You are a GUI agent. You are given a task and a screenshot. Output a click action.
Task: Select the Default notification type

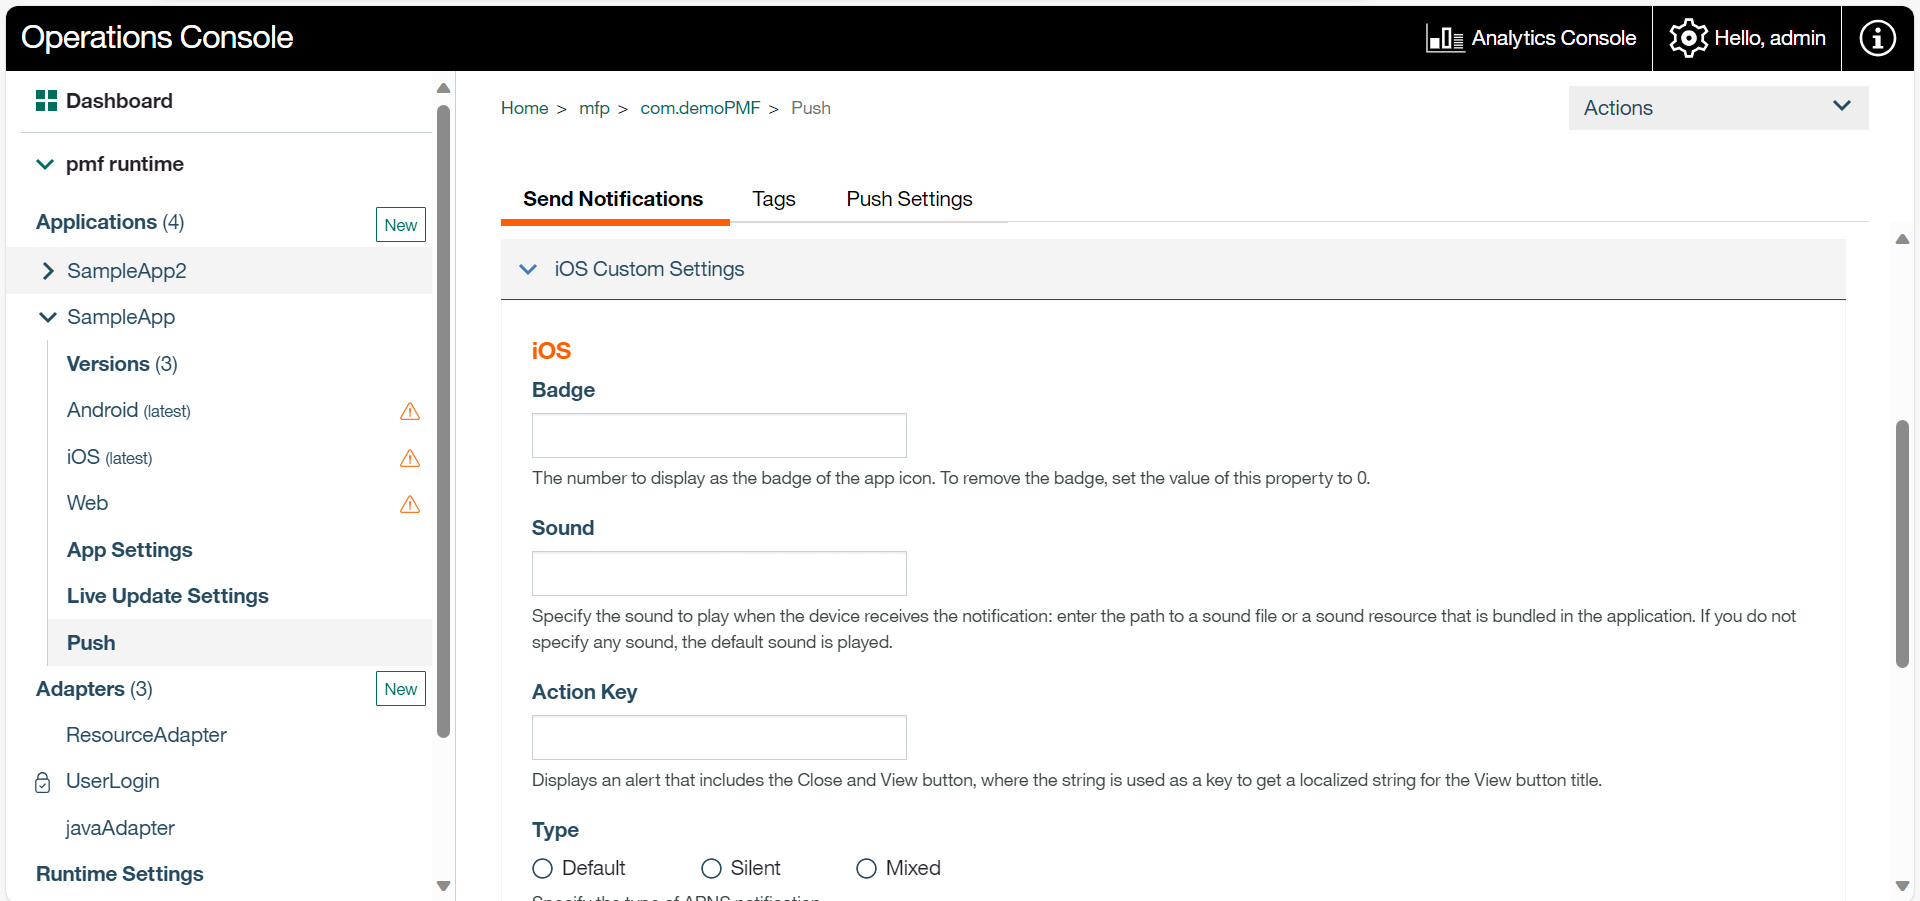pos(543,868)
